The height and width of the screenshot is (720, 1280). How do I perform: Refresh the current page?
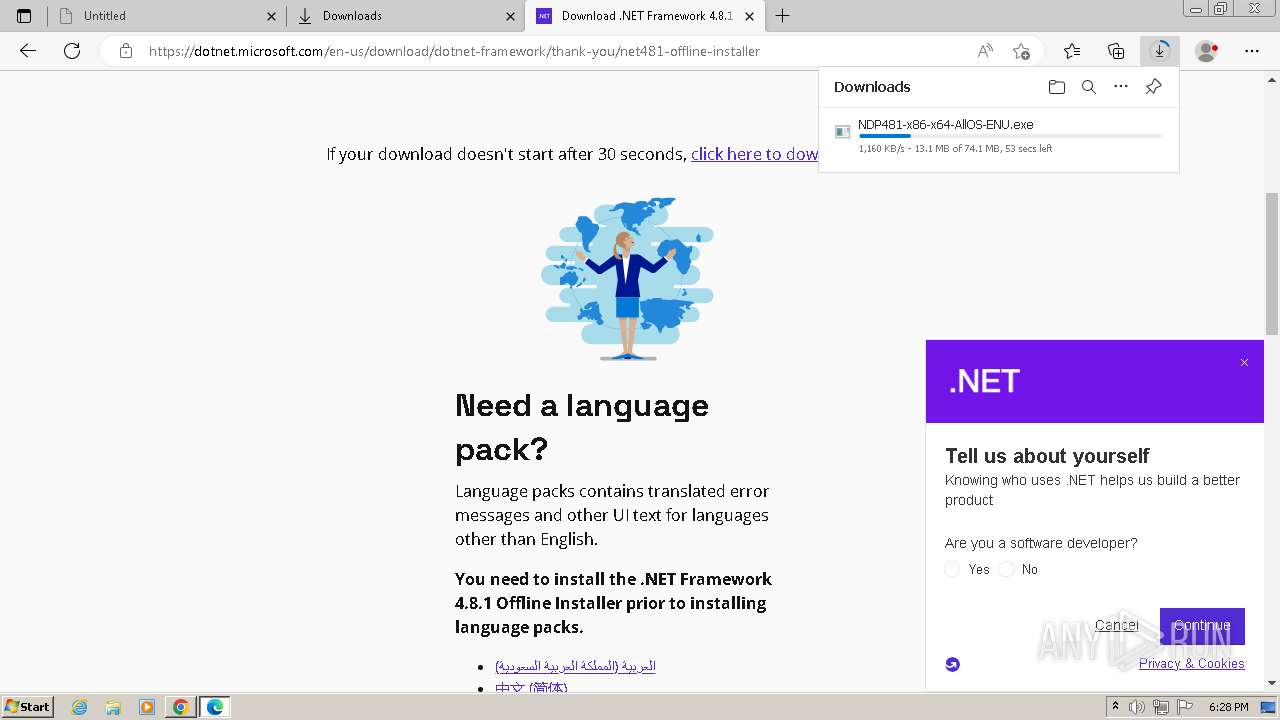coord(72,51)
